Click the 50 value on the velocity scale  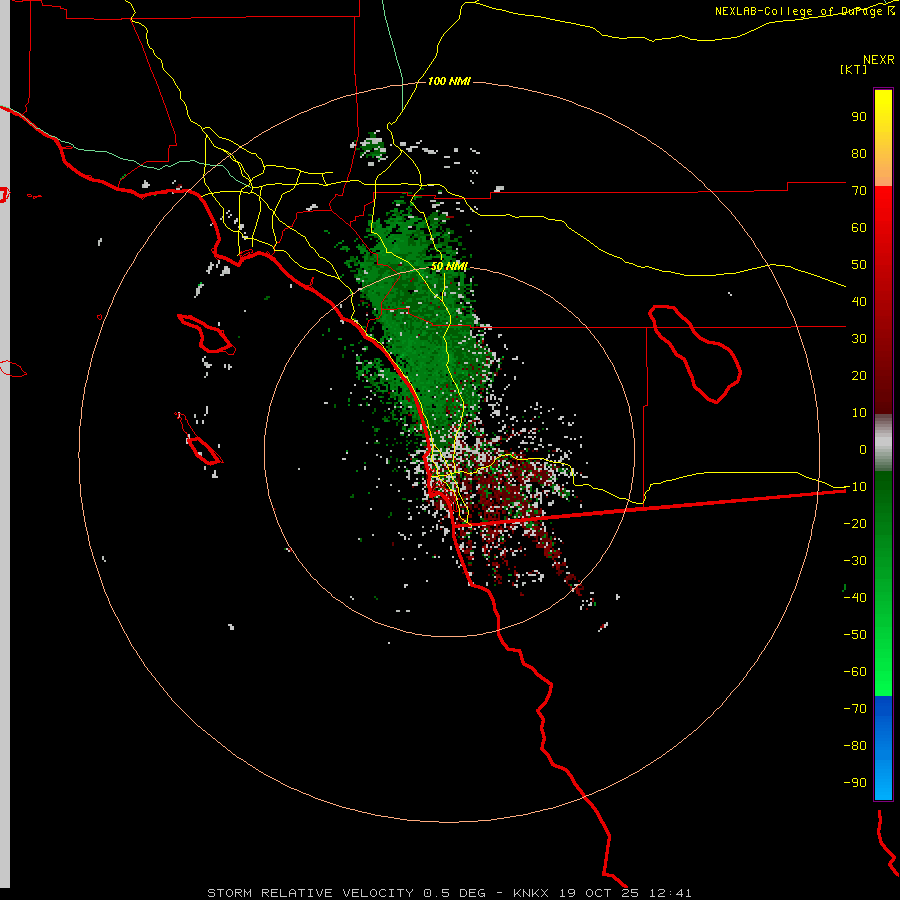click(x=859, y=265)
